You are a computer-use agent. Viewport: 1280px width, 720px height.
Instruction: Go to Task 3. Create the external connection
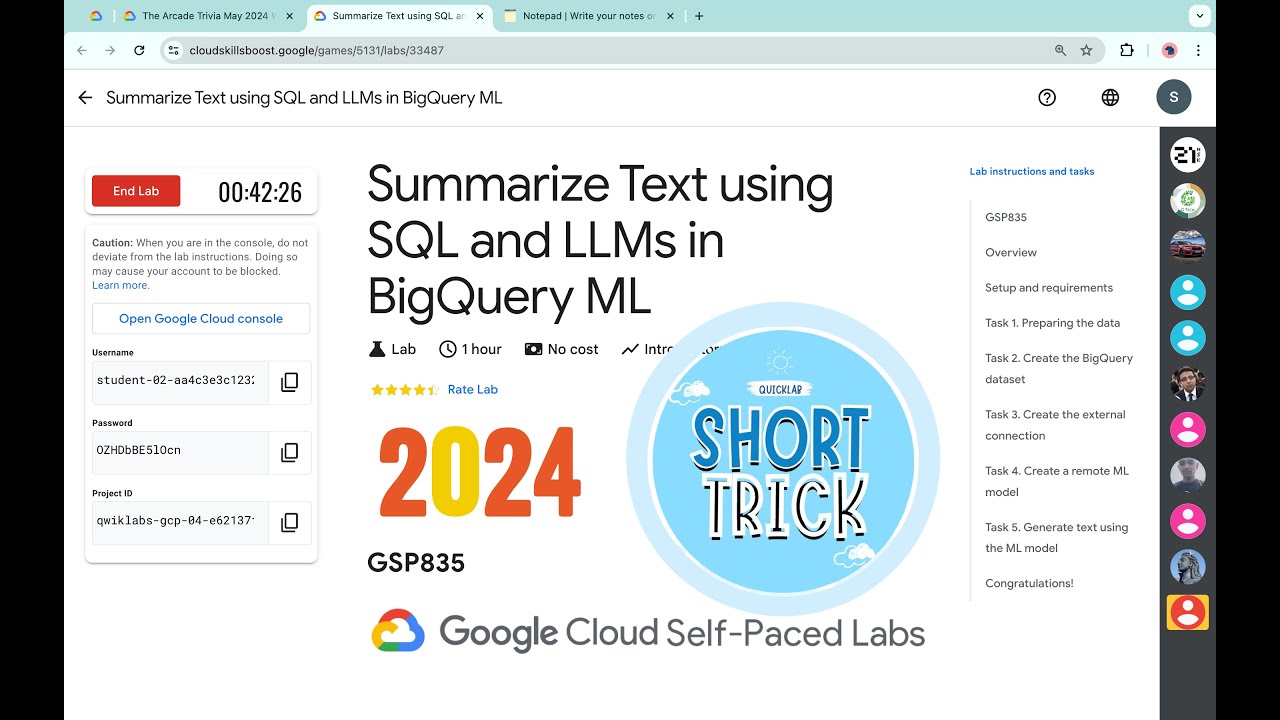tap(1055, 425)
